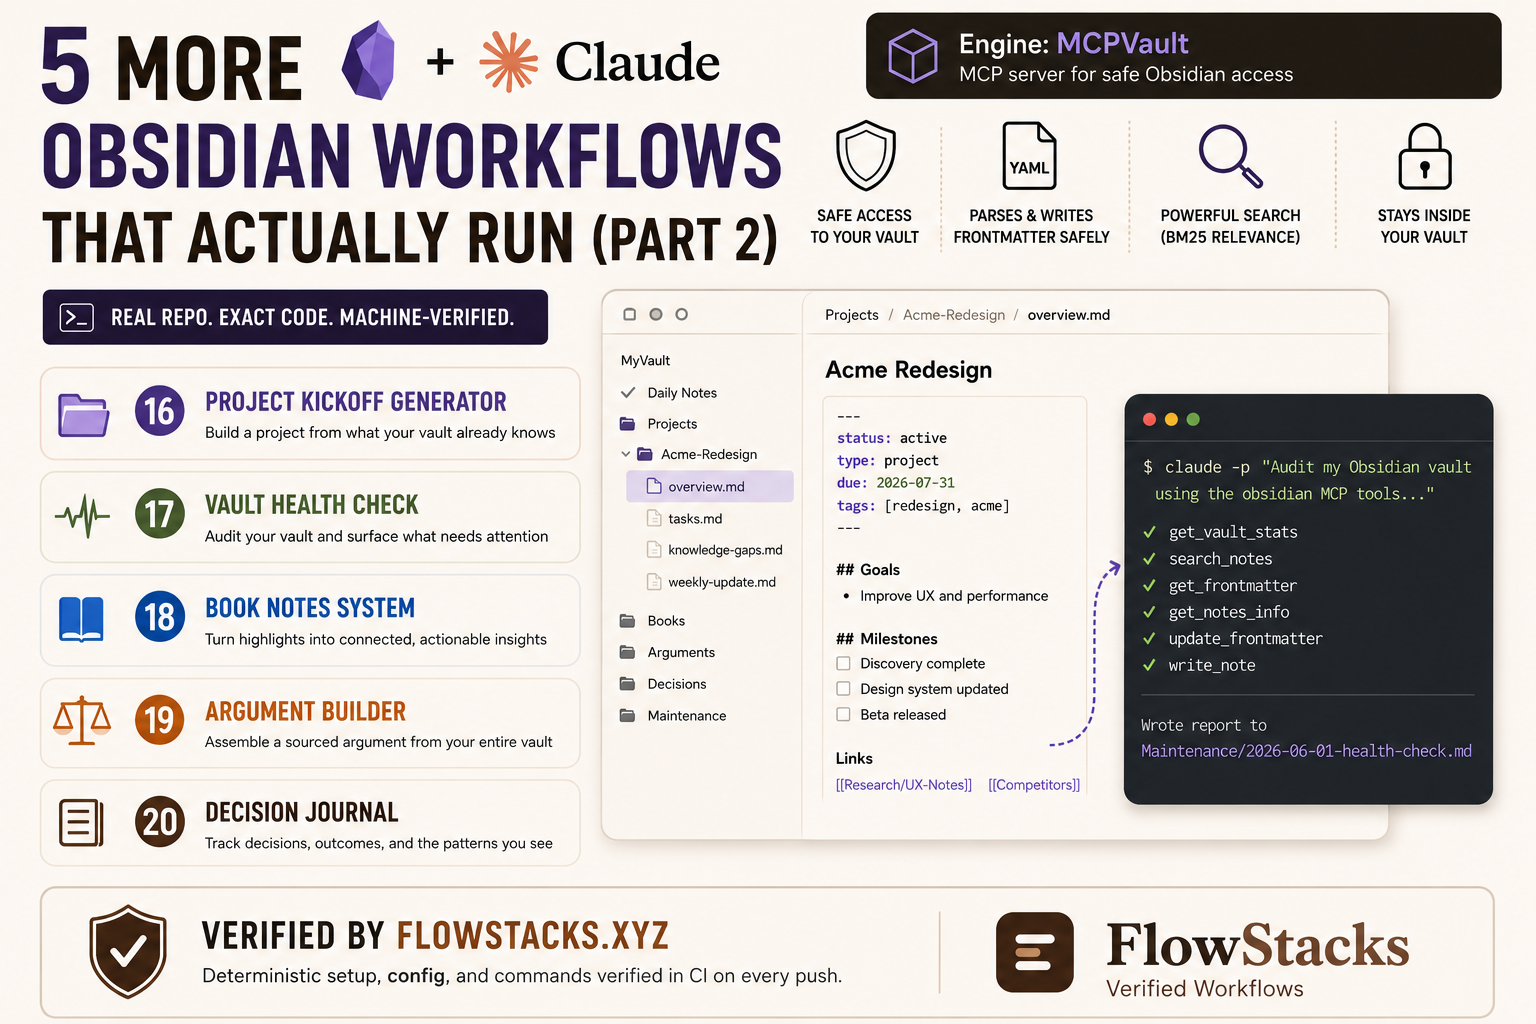Click the orange Claude starburst logo
Image resolution: width=1536 pixels, height=1024 pixels.
(x=509, y=62)
